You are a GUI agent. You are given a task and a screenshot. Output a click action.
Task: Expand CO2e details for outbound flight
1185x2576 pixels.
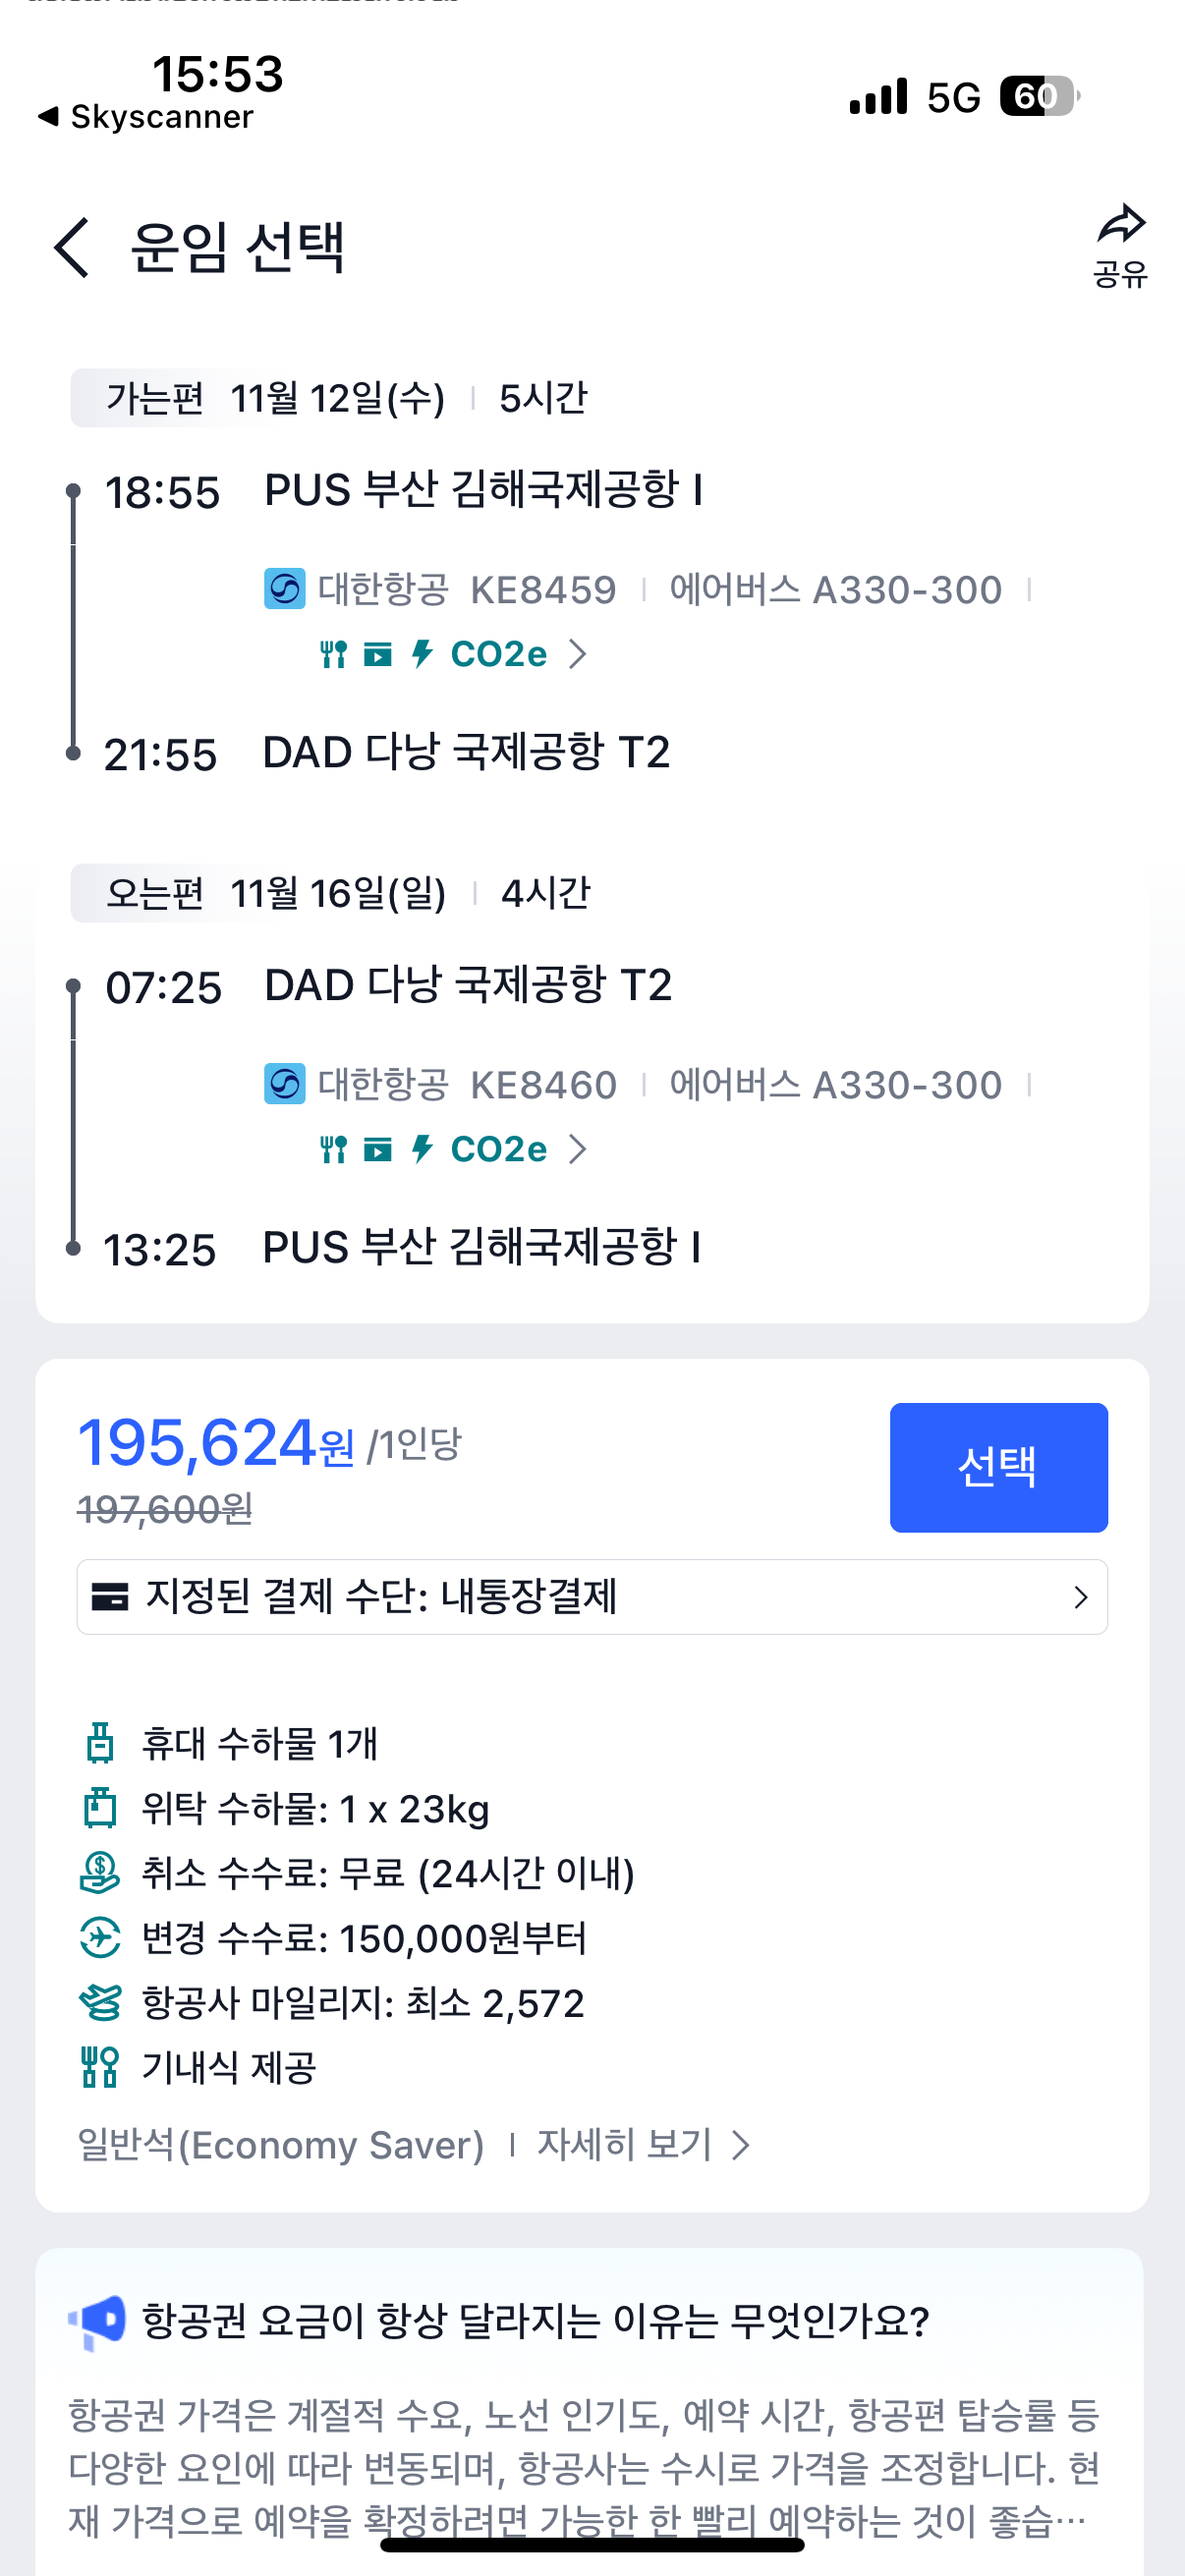pos(517,655)
